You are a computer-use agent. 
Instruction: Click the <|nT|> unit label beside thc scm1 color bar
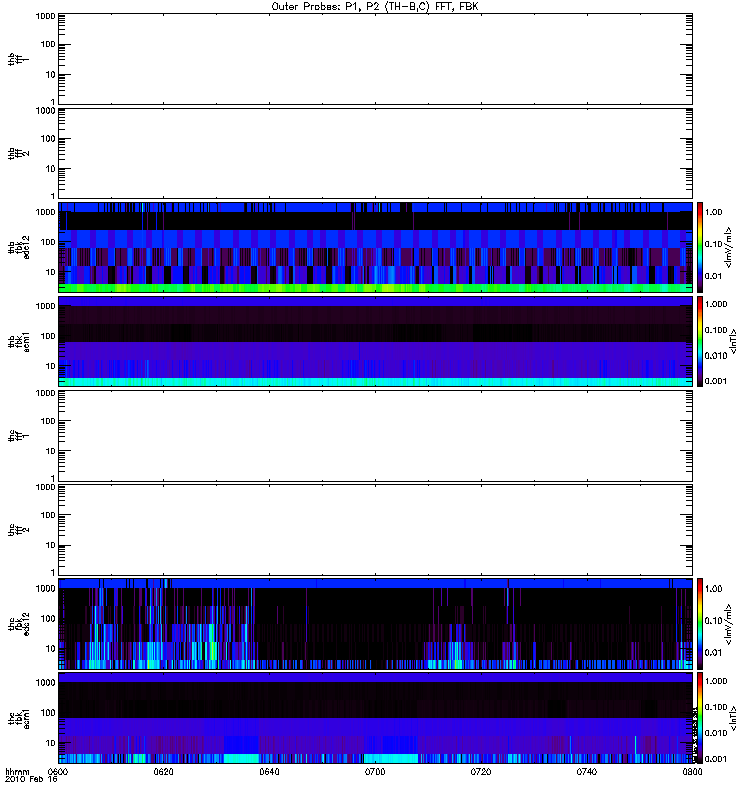[x=733, y=718]
